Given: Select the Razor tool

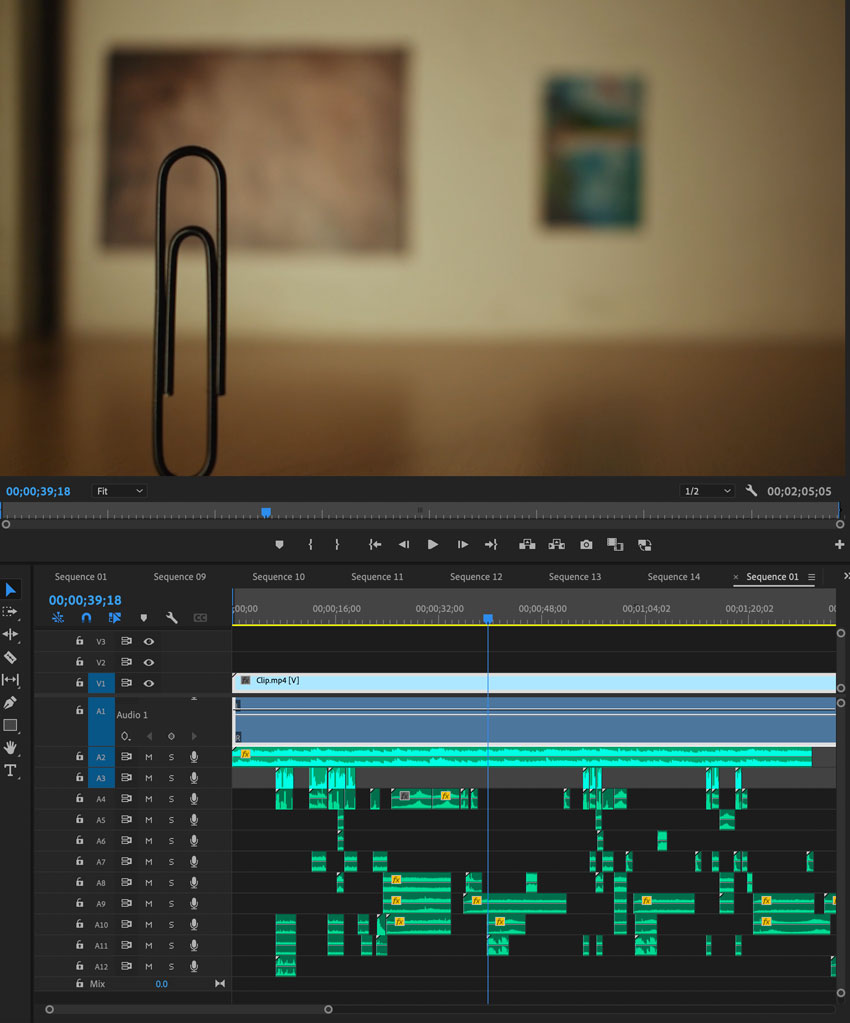Looking at the screenshot, I should click(11, 657).
